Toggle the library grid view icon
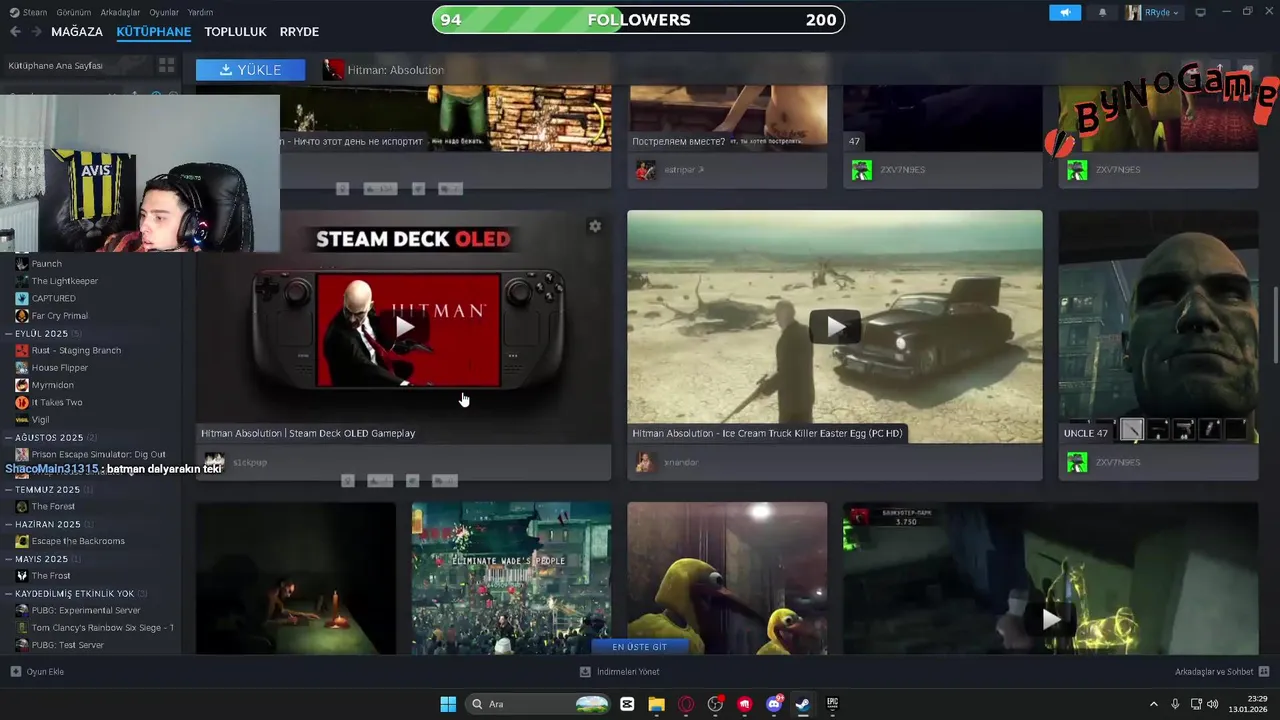Screen dimensions: 1280x720 coord(166,65)
